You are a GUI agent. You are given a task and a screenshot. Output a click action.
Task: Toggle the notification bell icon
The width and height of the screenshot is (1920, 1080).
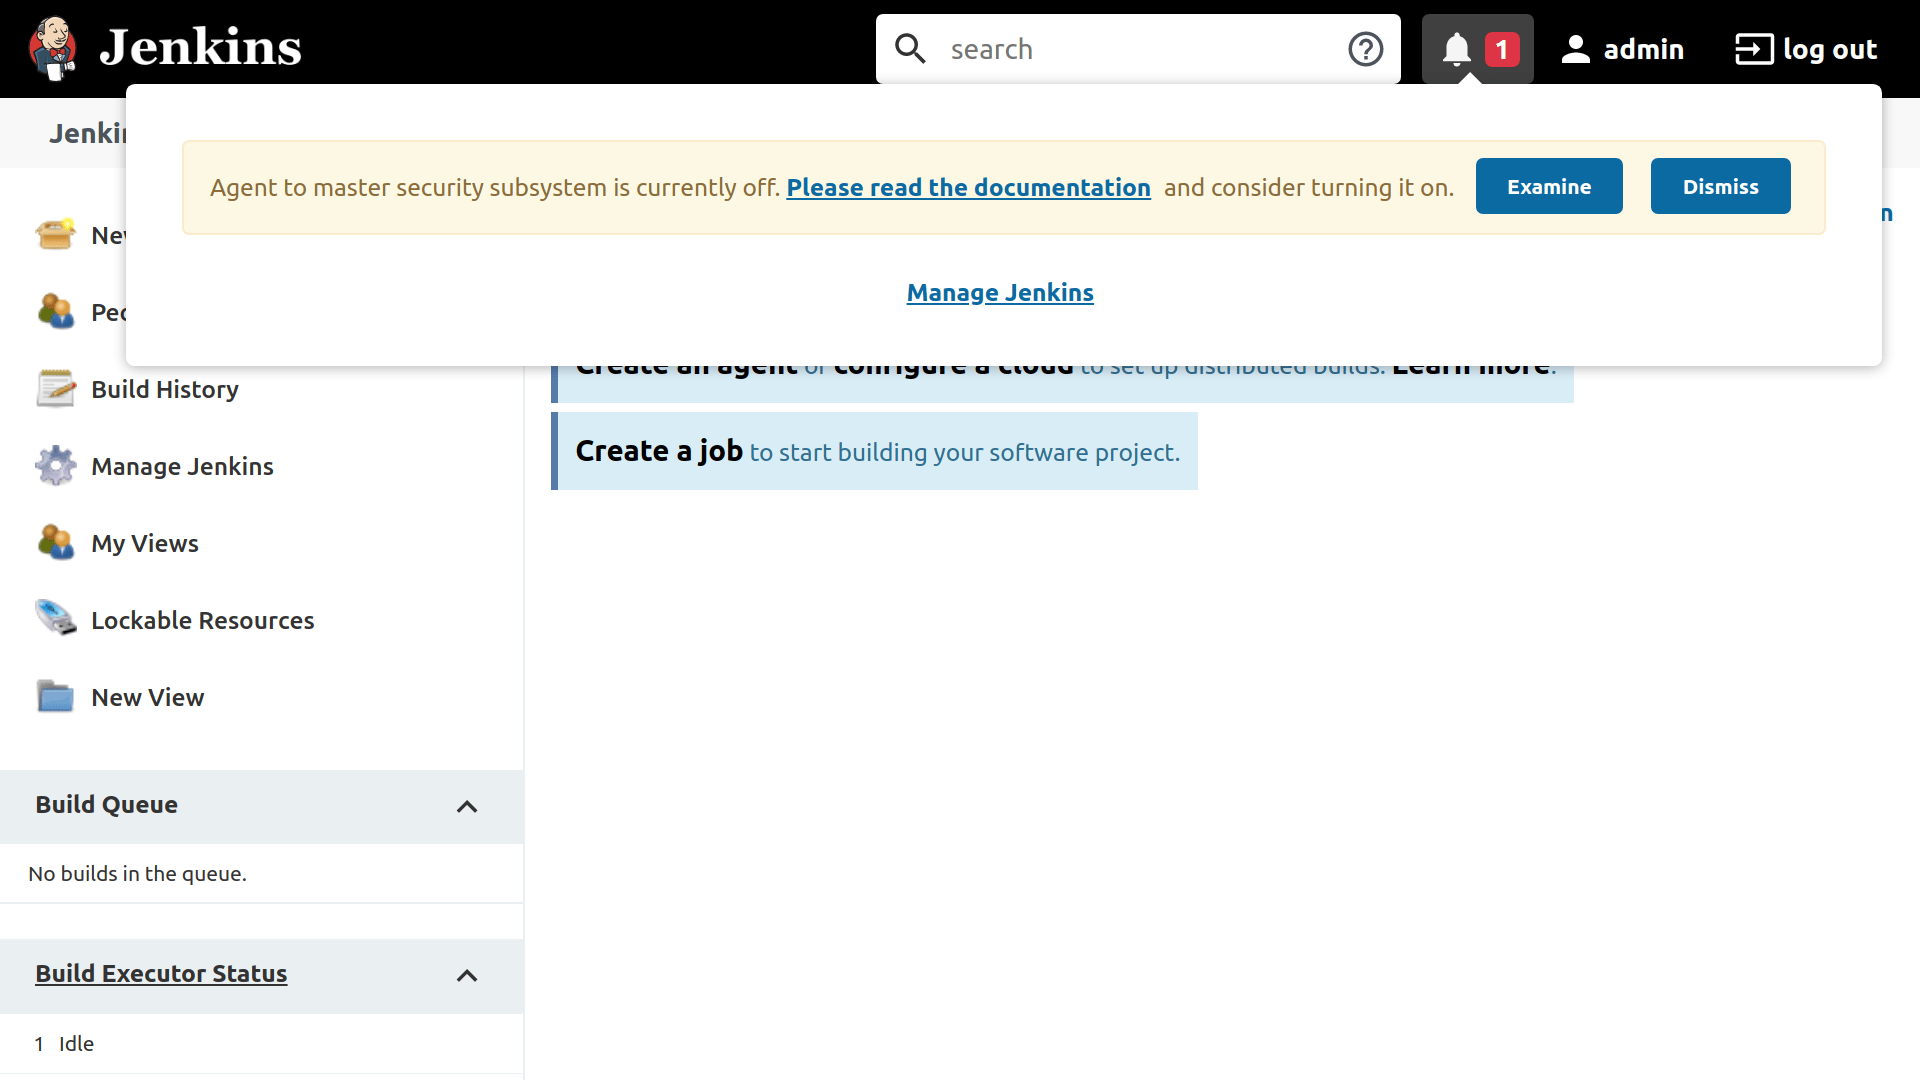1456,49
